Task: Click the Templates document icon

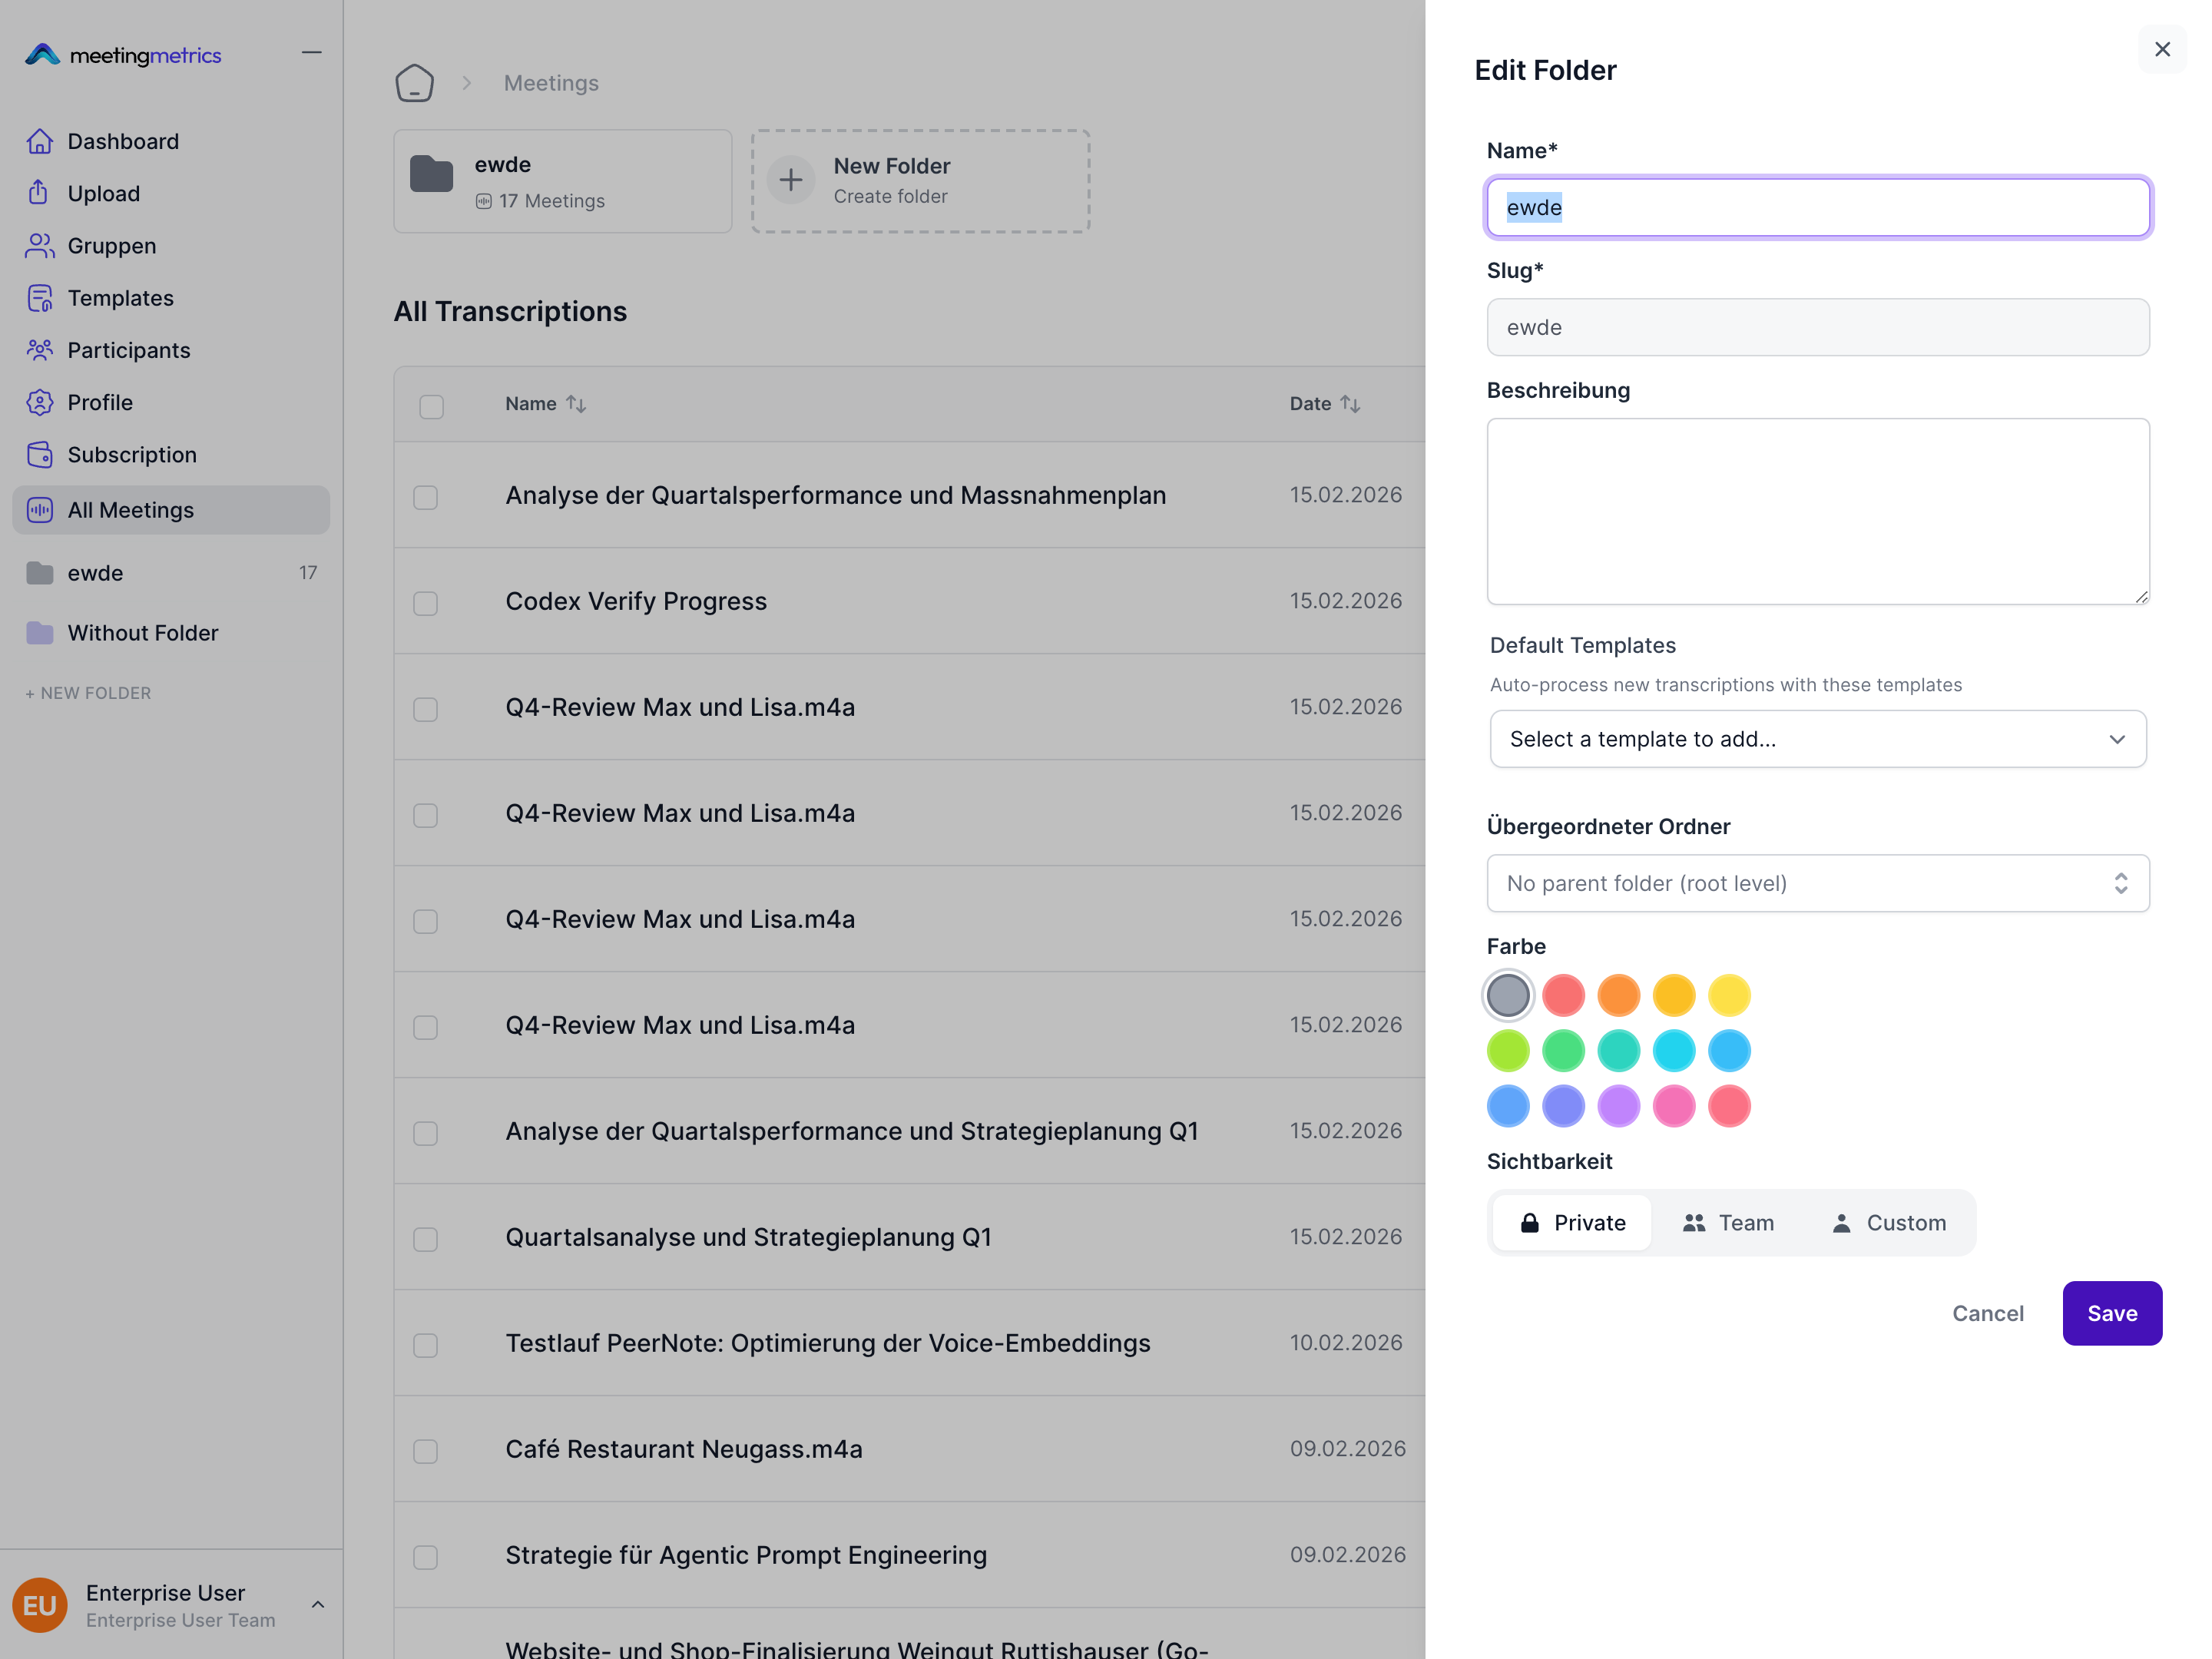Action: (39, 298)
